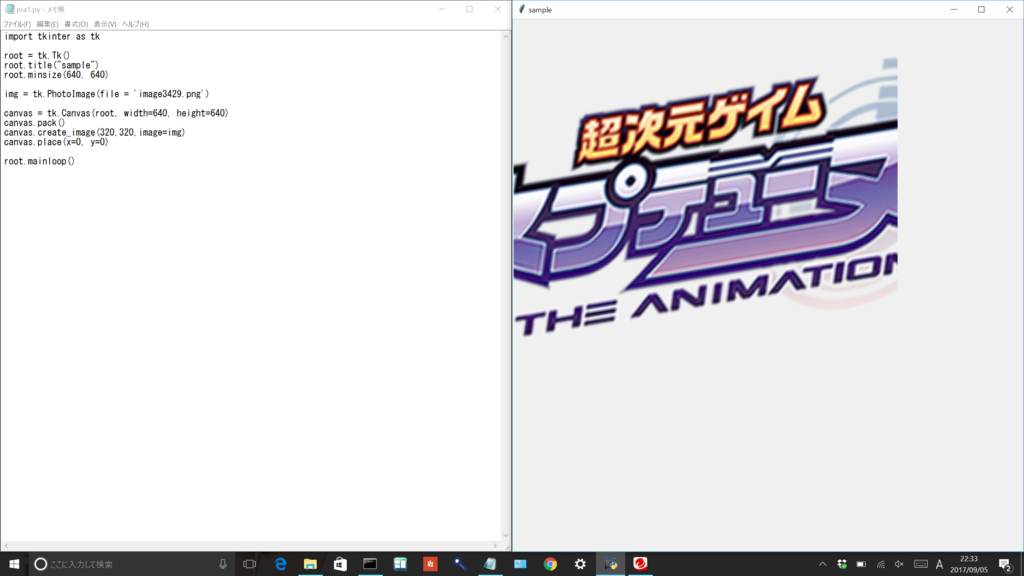This screenshot has width=1024, height=576.
Task: Click Notepad vertical scrollbar up arrow
Action: 505,37
